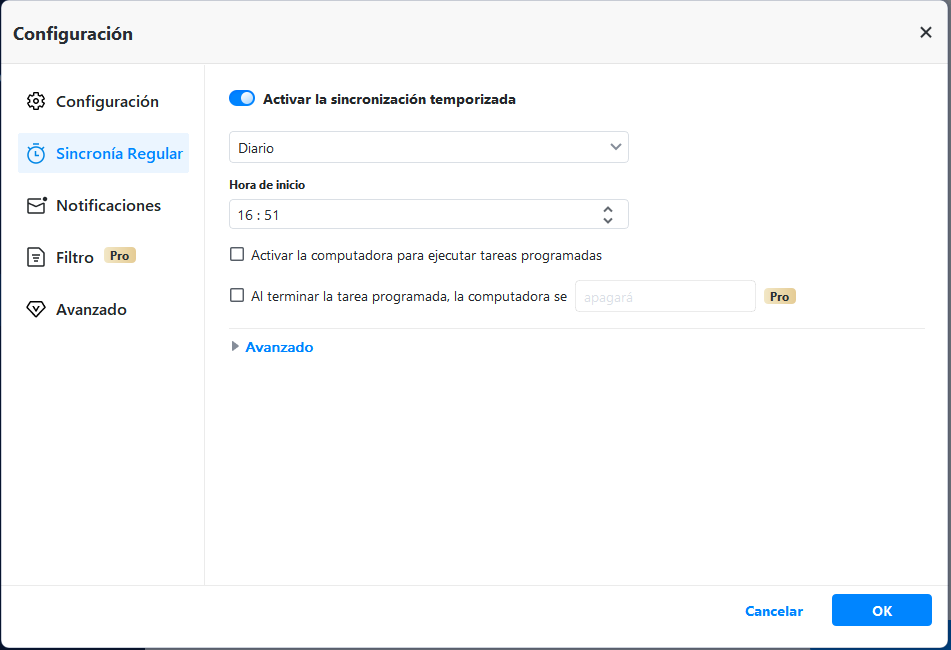This screenshot has height=650, width=951.
Task: Expand the Avanzado disclosure triangle
Action: (236, 347)
